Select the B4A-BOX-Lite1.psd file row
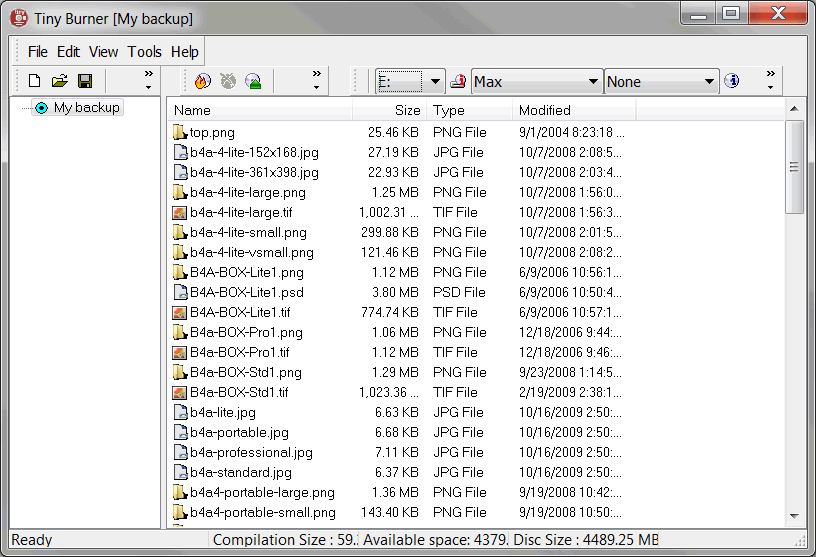Screen dimensions: 816x557 tap(399, 293)
